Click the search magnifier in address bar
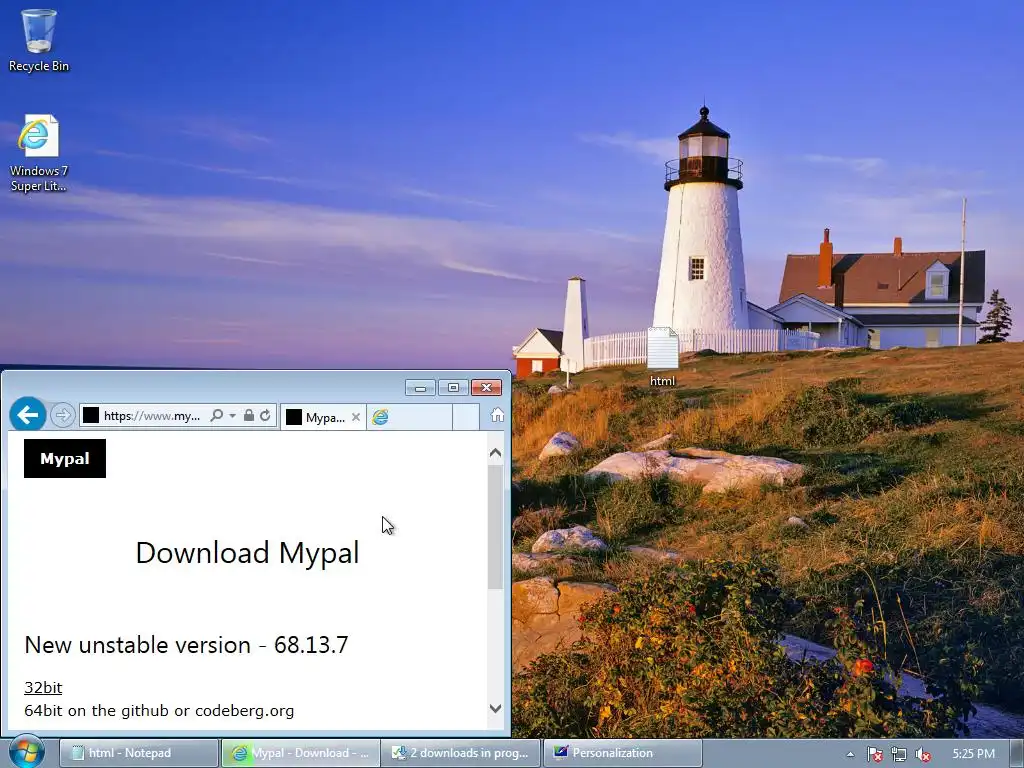The width and height of the screenshot is (1024, 768). tap(217, 415)
